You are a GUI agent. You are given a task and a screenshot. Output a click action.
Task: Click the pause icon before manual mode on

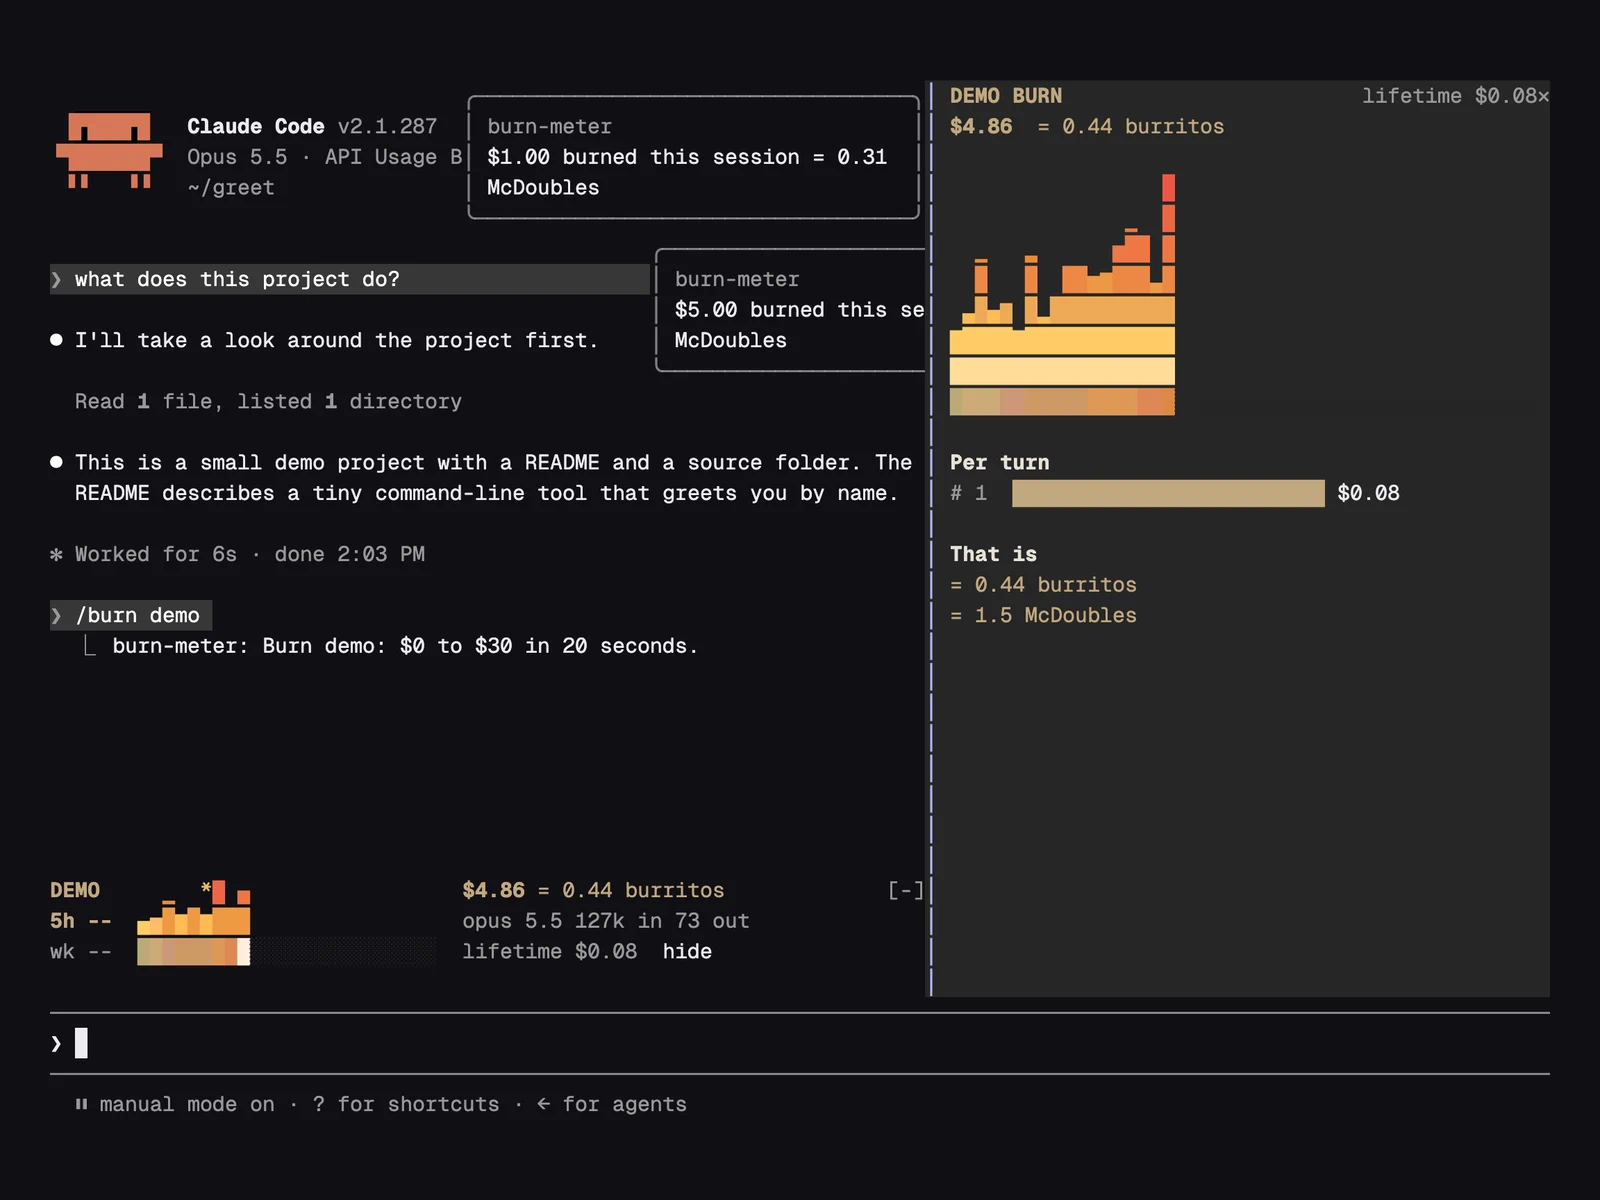(81, 1104)
